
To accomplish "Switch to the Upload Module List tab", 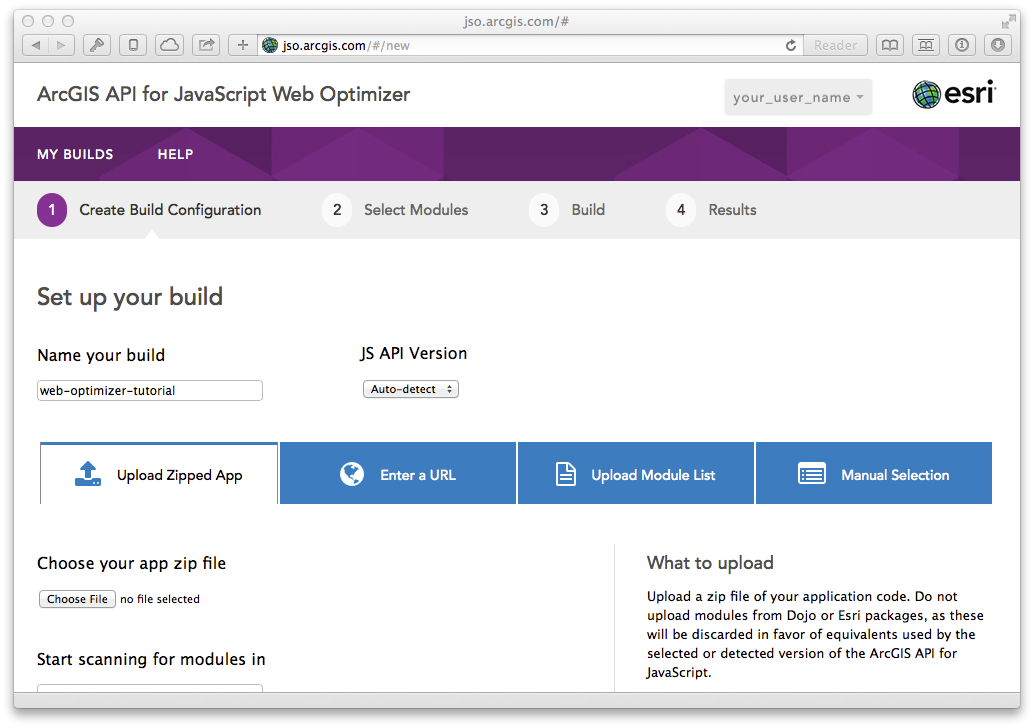I will [x=636, y=473].
